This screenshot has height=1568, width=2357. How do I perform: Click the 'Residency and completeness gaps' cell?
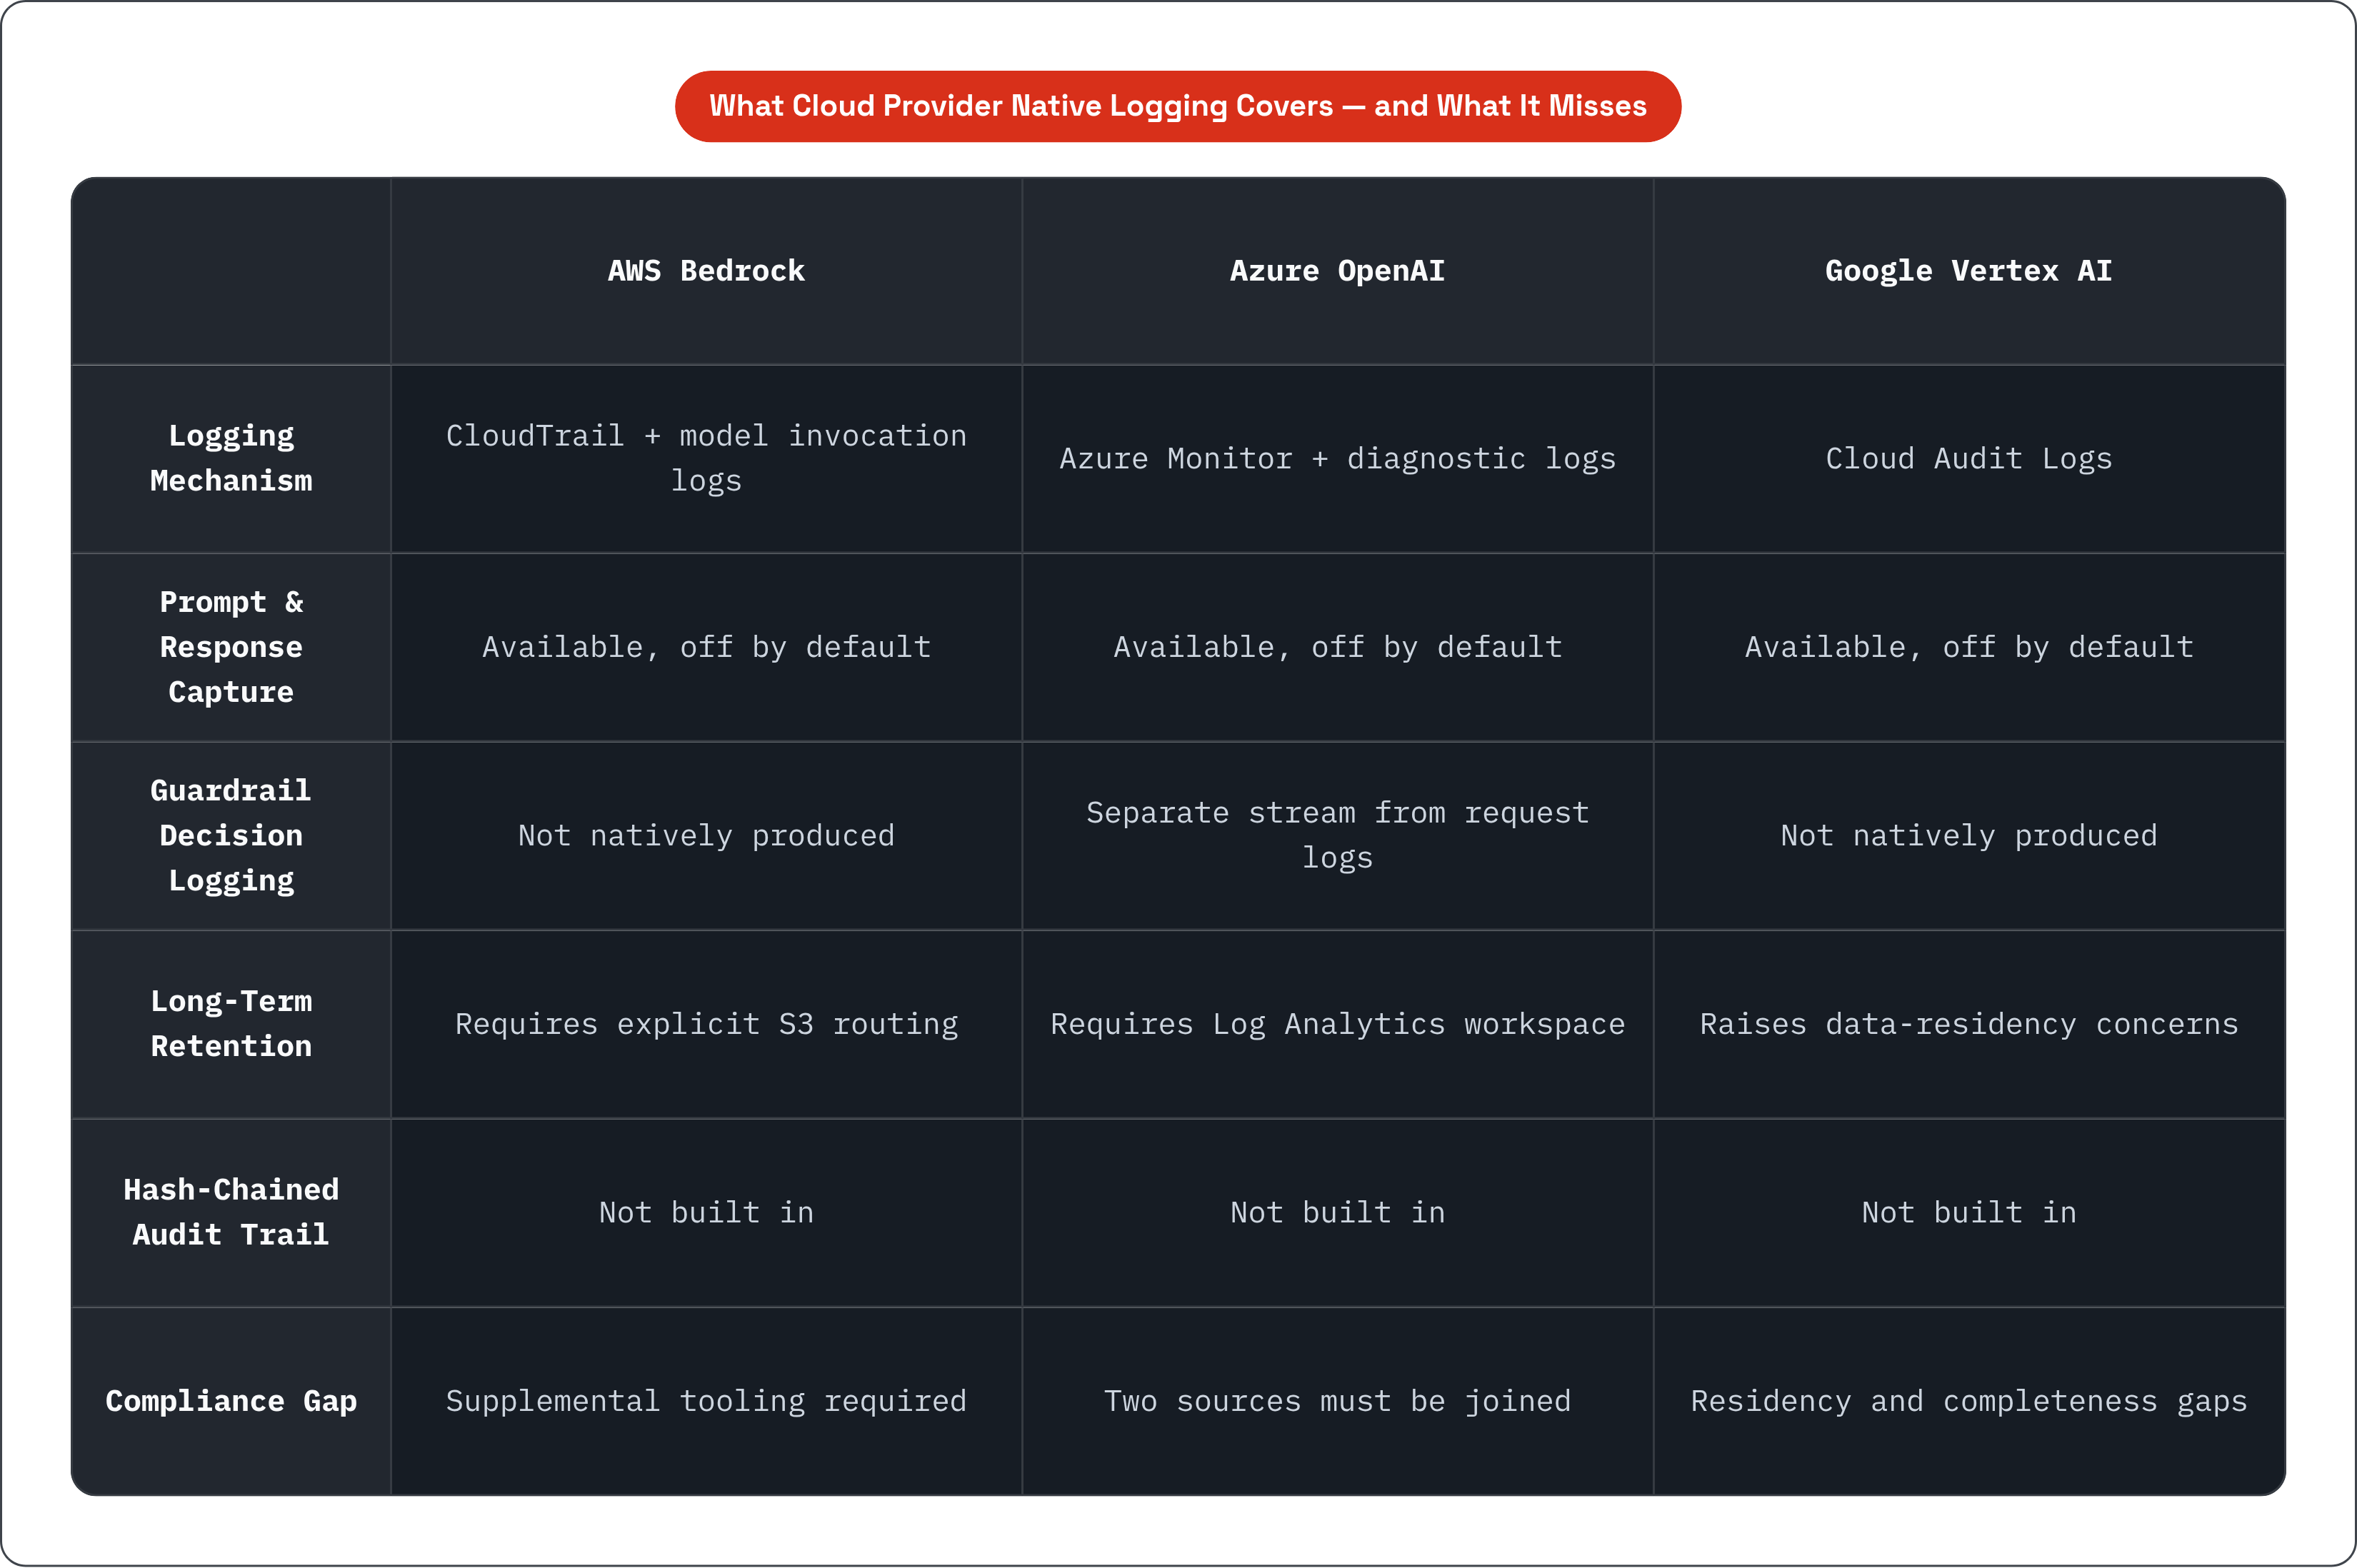(1969, 1401)
